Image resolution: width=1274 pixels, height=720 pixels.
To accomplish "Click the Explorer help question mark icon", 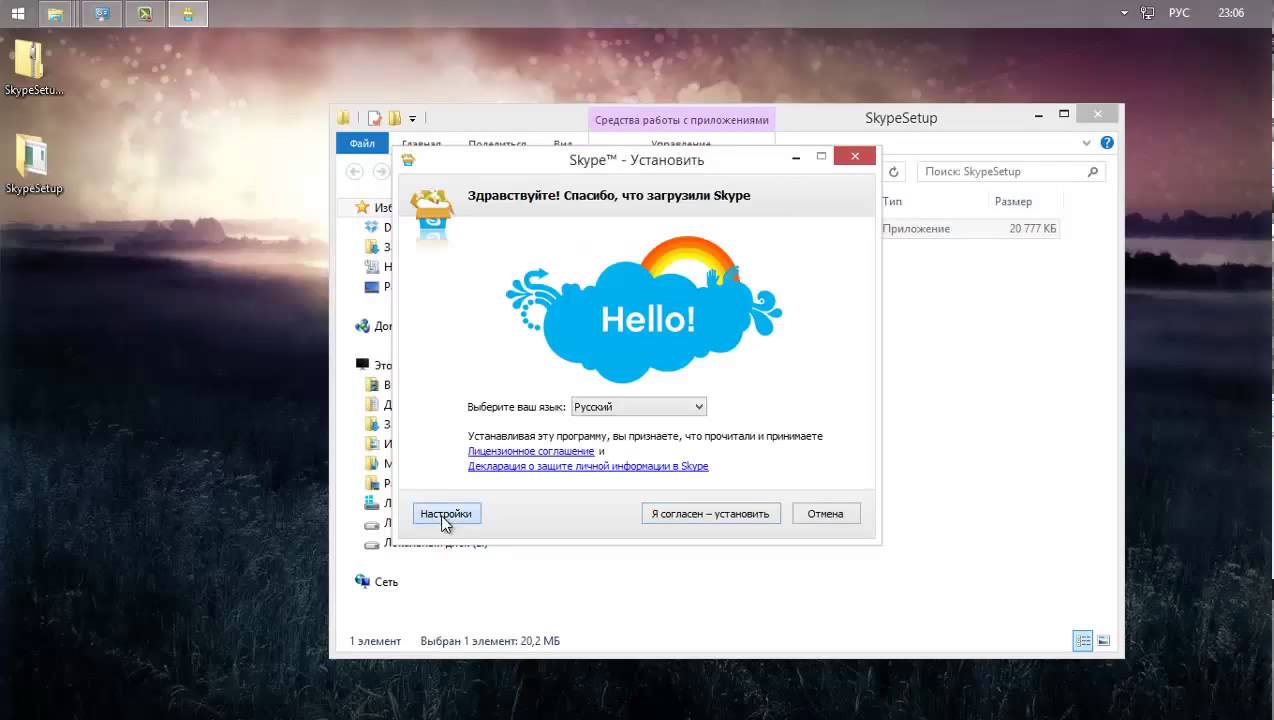I will click(1107, 143).
